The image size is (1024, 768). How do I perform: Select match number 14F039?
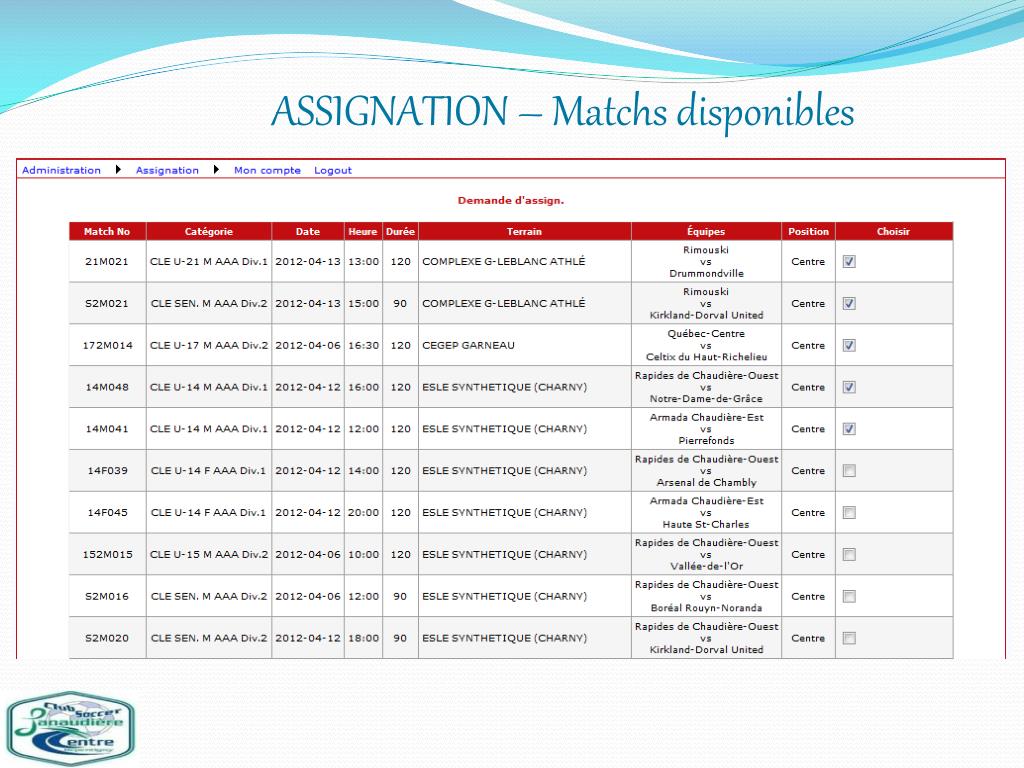107,471
